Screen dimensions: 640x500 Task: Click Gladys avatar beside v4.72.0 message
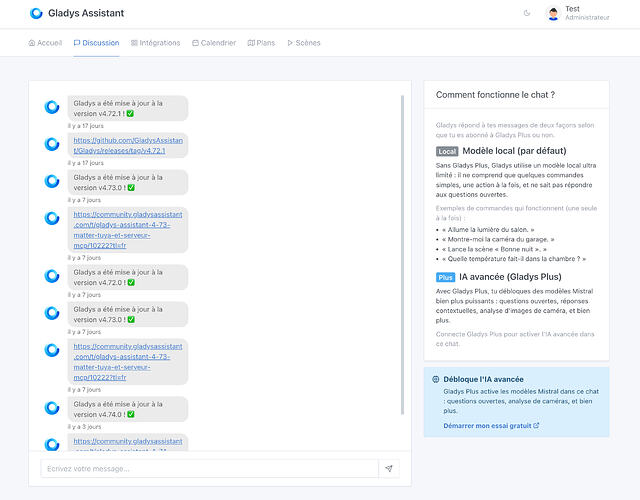(52, 276)
